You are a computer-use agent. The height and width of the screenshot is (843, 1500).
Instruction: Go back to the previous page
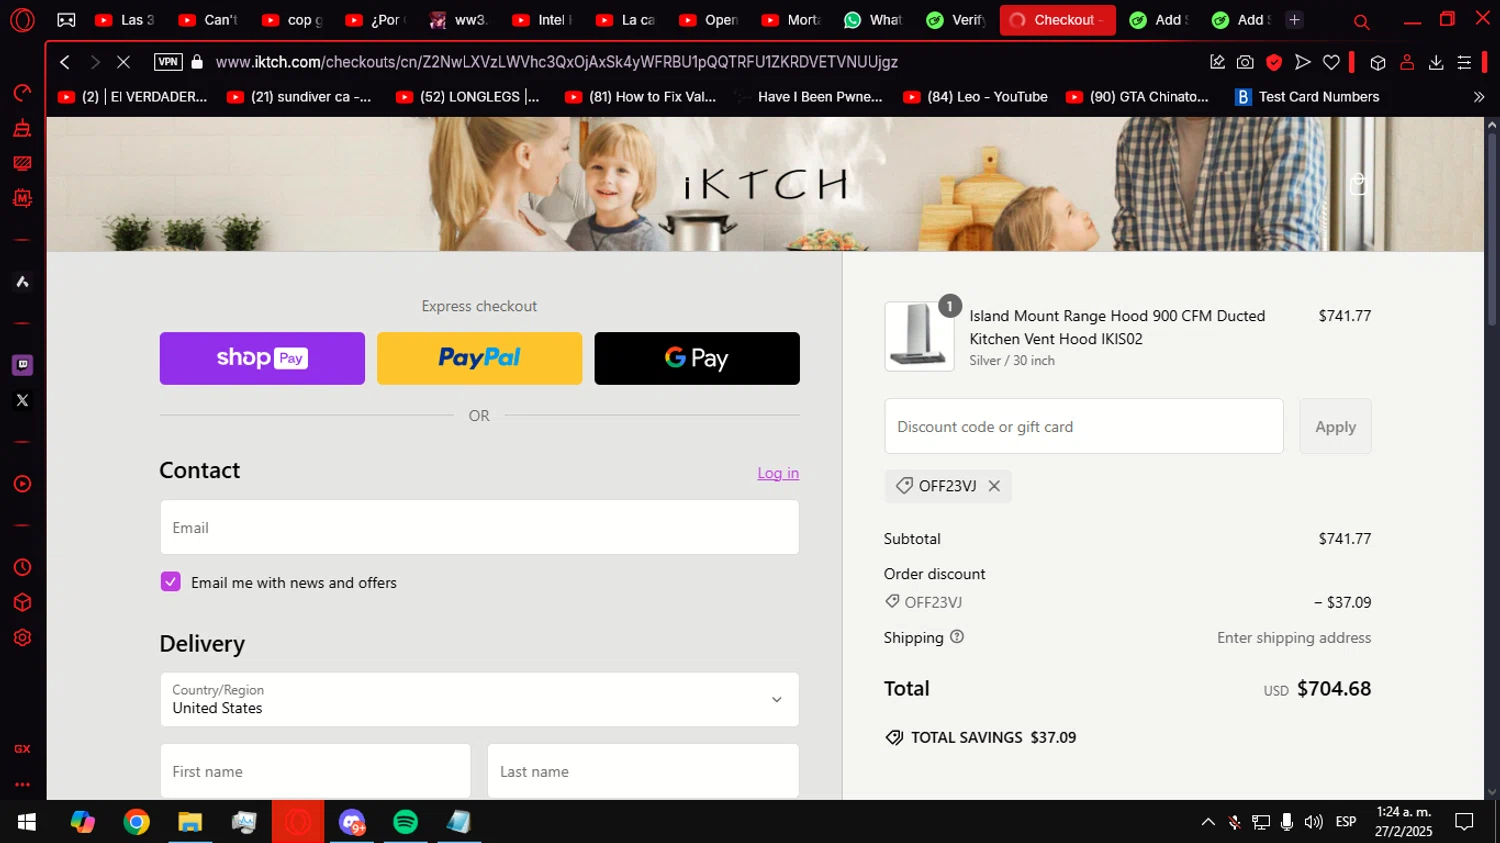coord(65,62)
